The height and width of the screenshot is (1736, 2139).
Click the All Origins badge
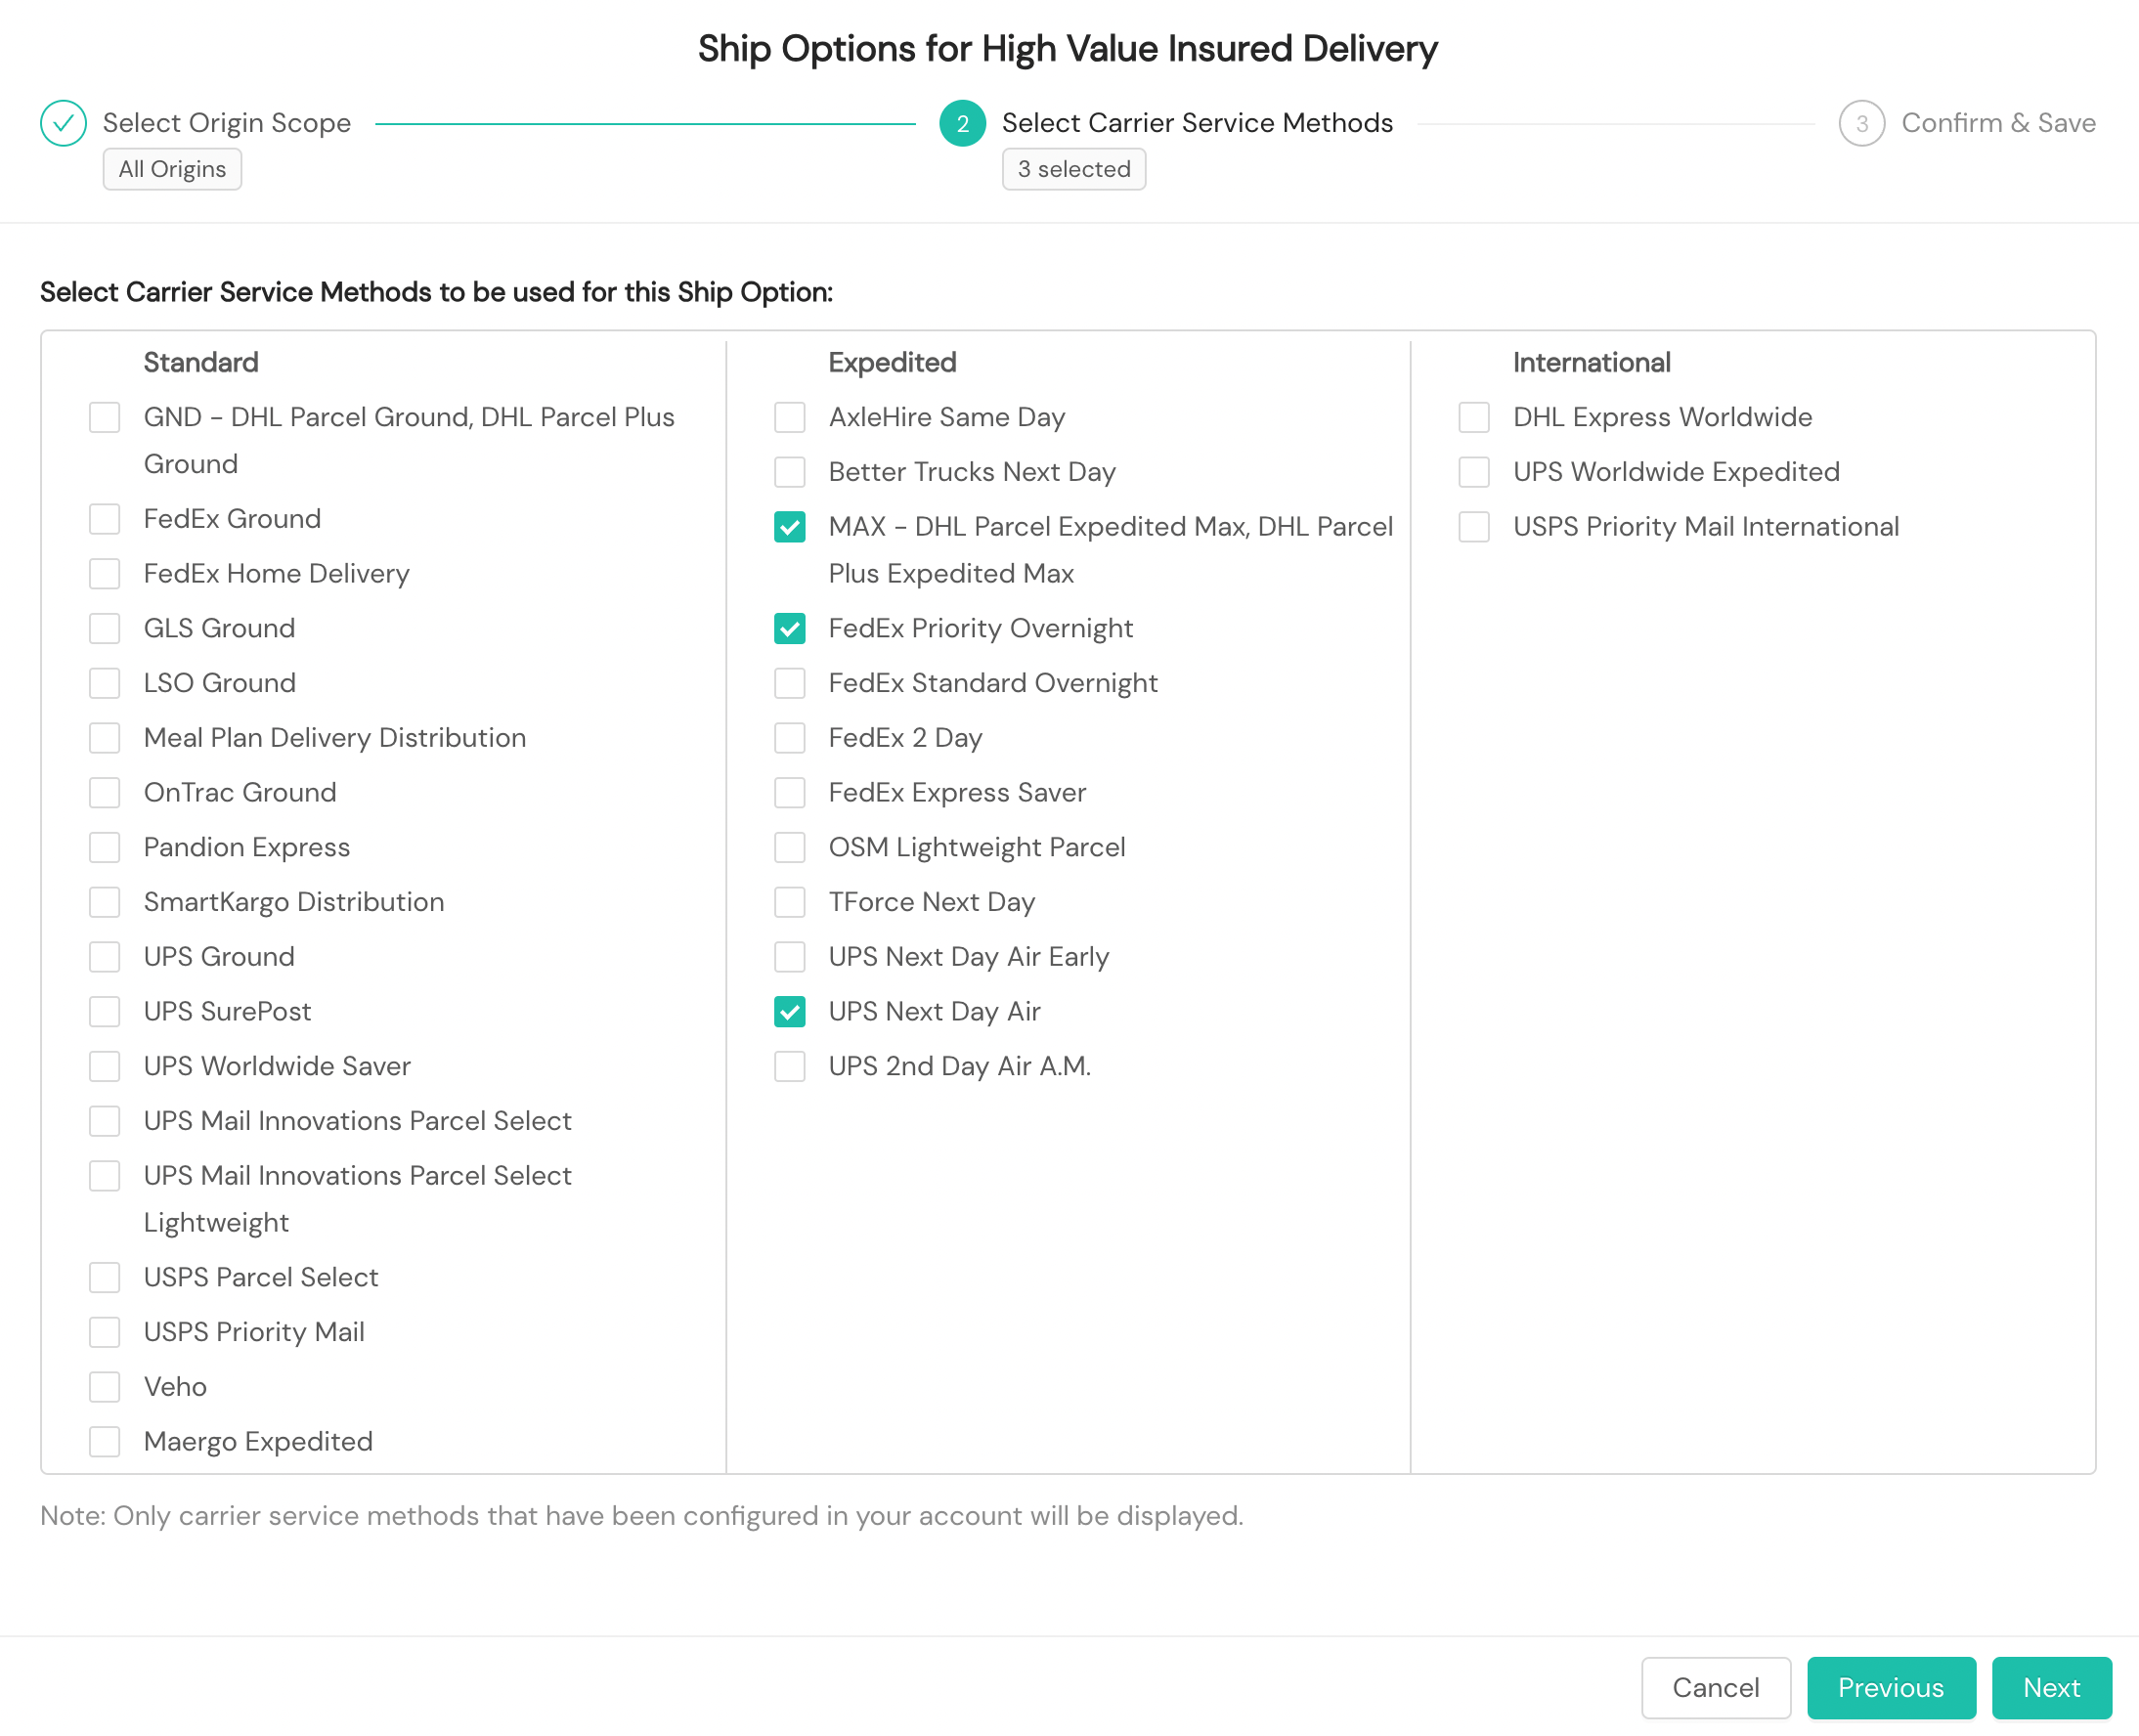(x=172, y=169)
